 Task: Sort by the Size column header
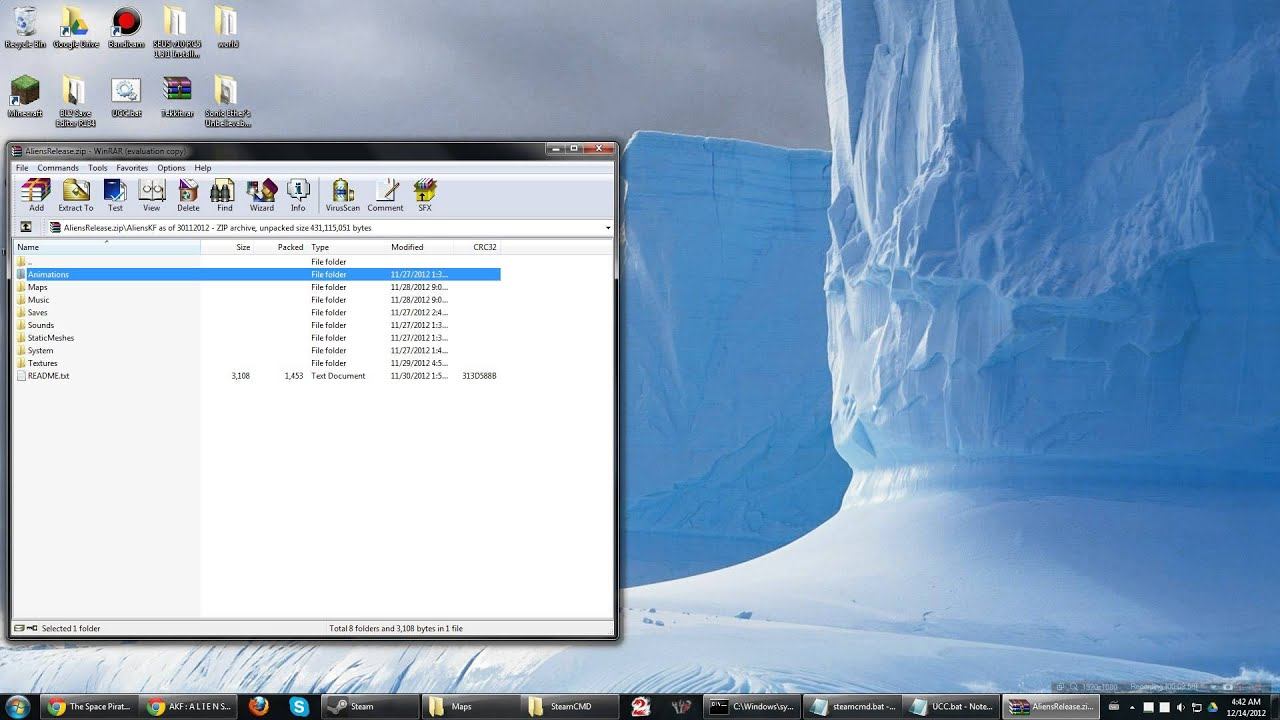click(x=227, y=247)
